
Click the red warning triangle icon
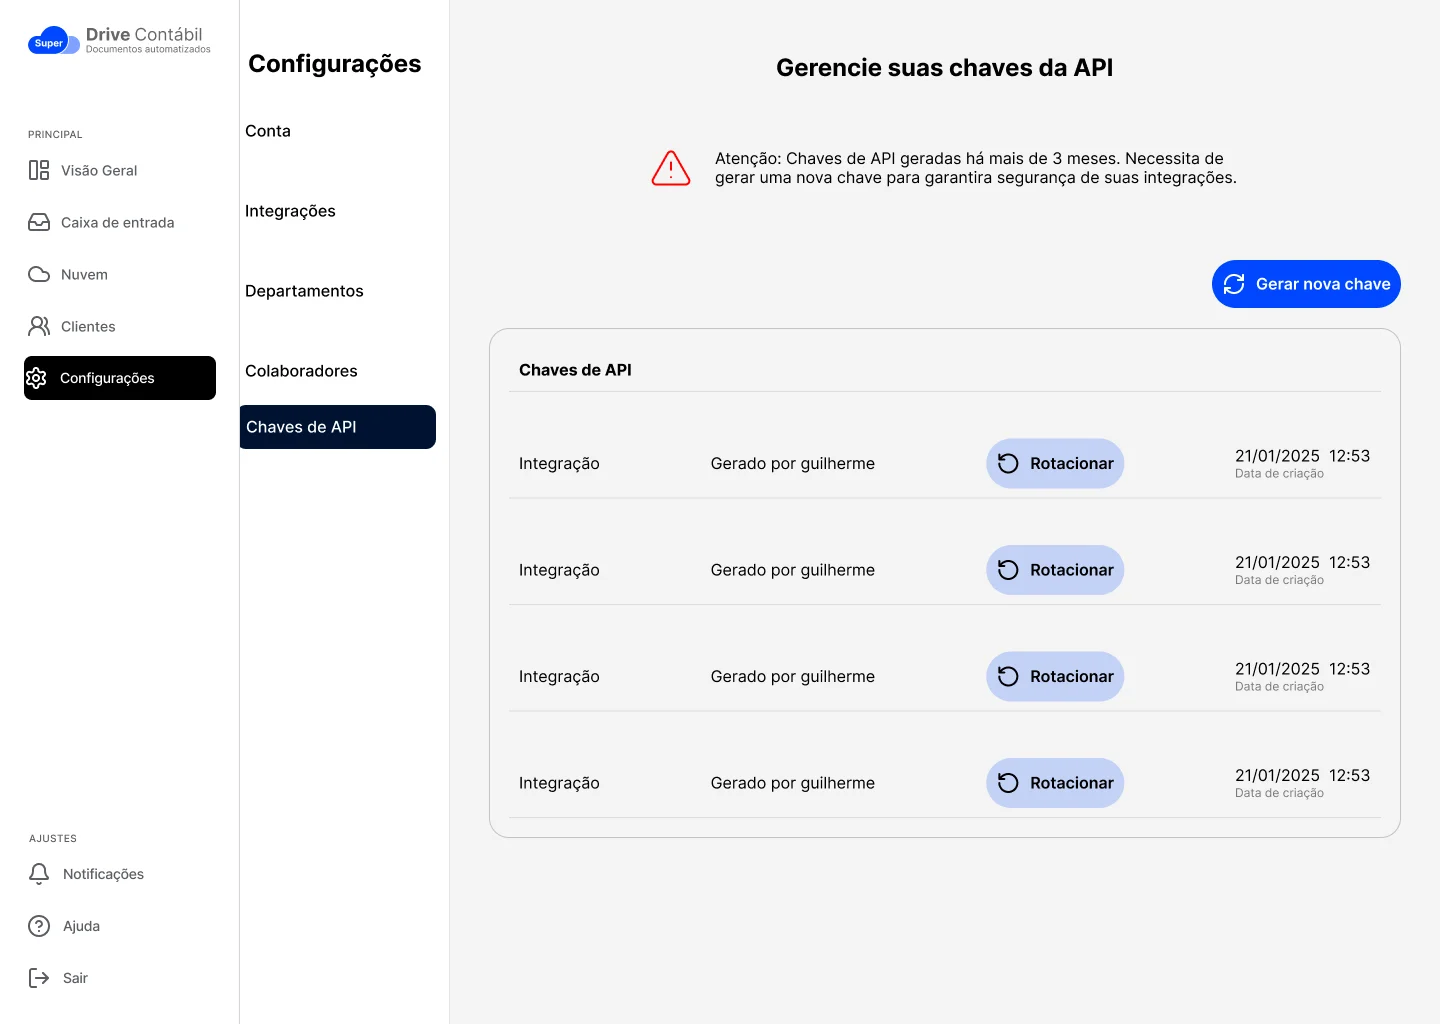(x=671, y=168)
